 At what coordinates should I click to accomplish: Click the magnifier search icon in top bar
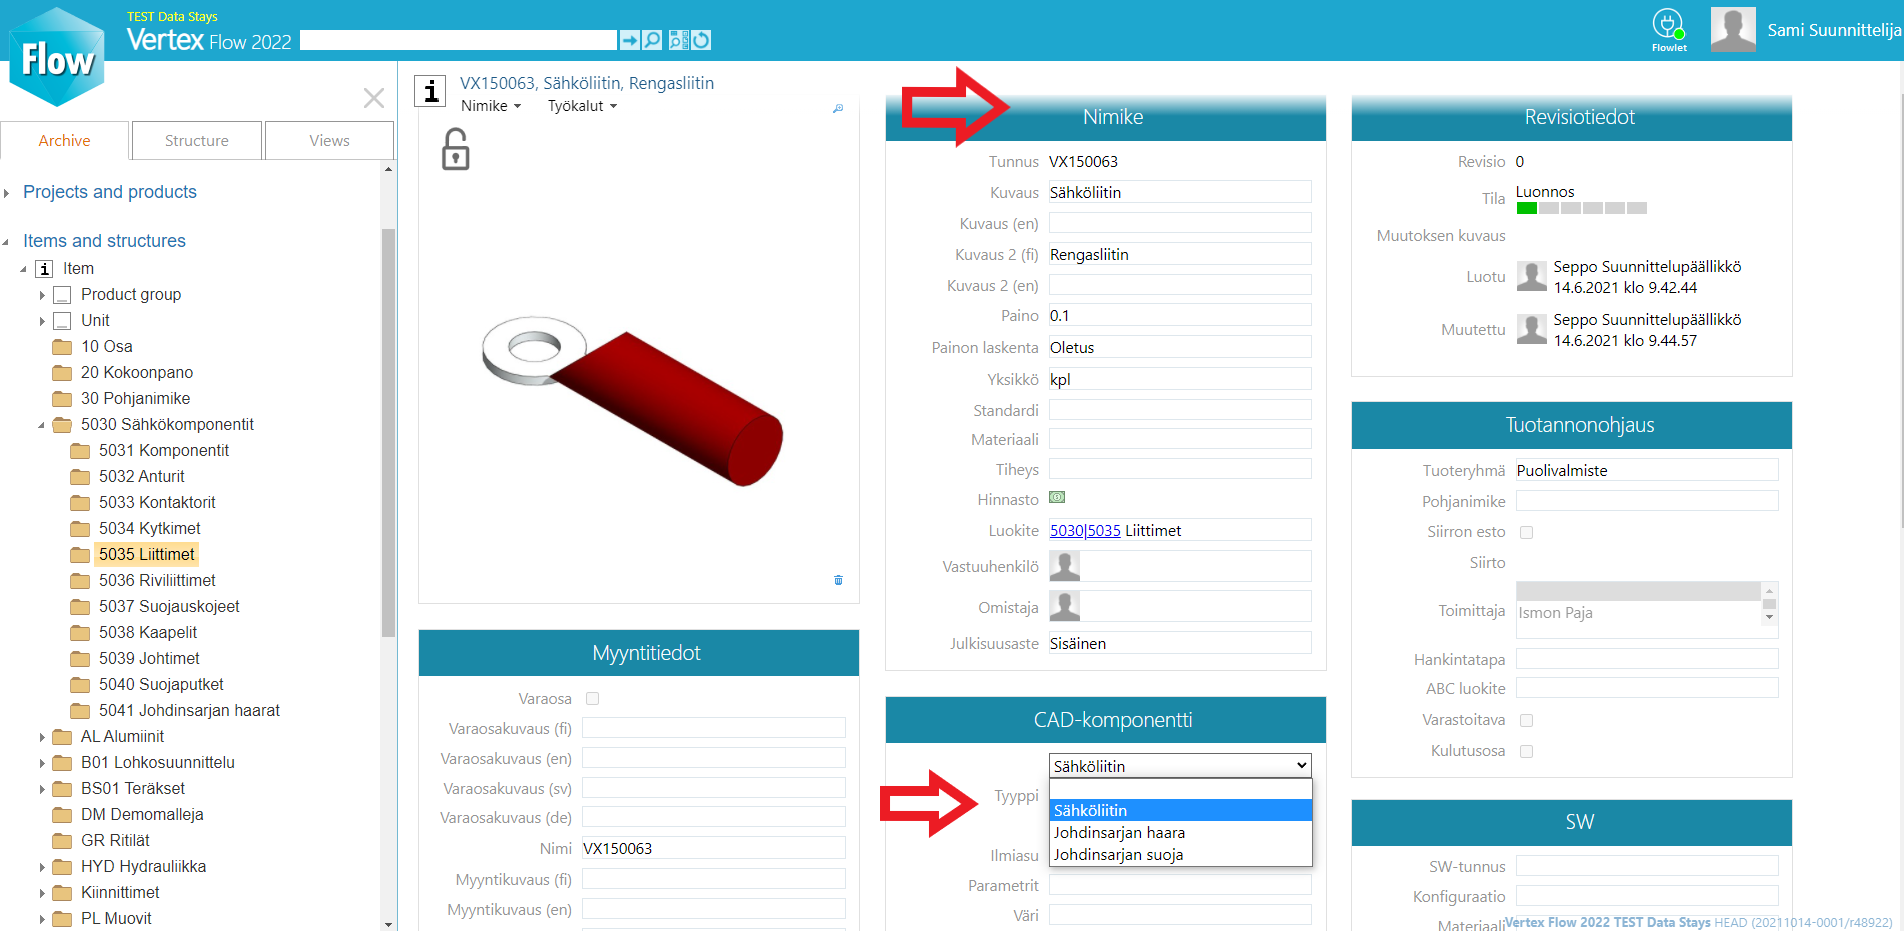[x=652, y=40]
